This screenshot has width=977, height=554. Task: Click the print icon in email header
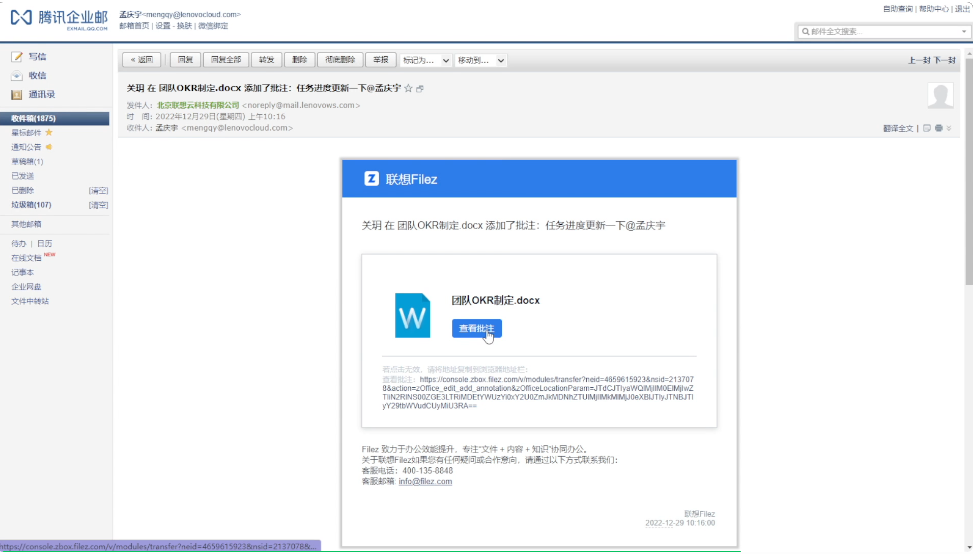(940, 128)
